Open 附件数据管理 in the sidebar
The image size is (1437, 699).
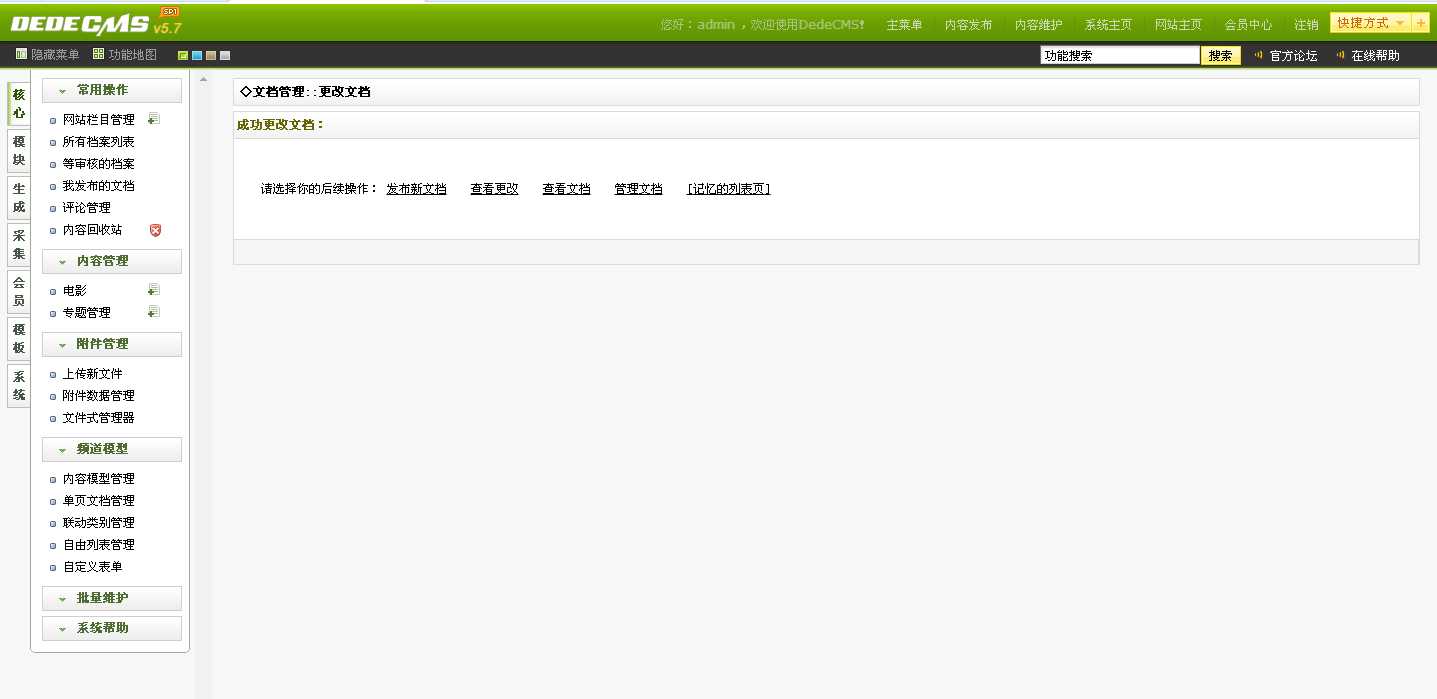tap(98, 396)
